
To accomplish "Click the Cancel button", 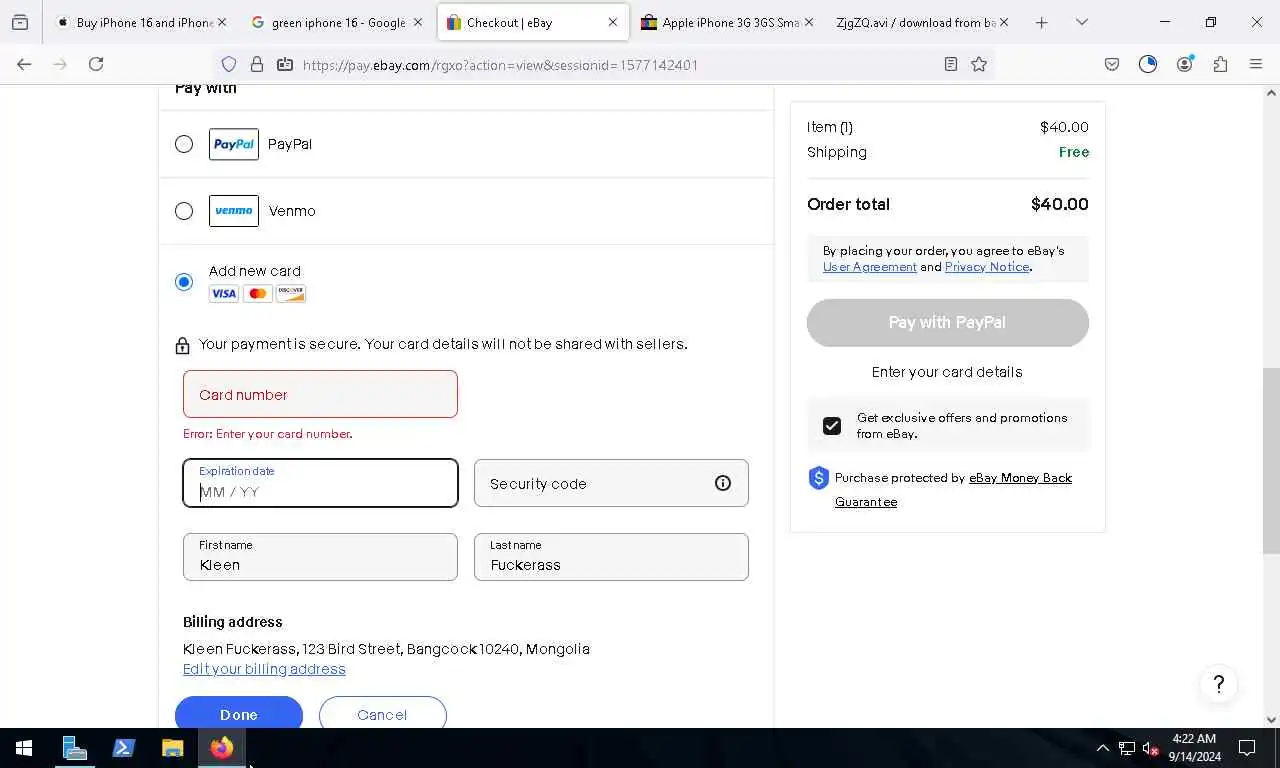I will [x=382, y=714].
